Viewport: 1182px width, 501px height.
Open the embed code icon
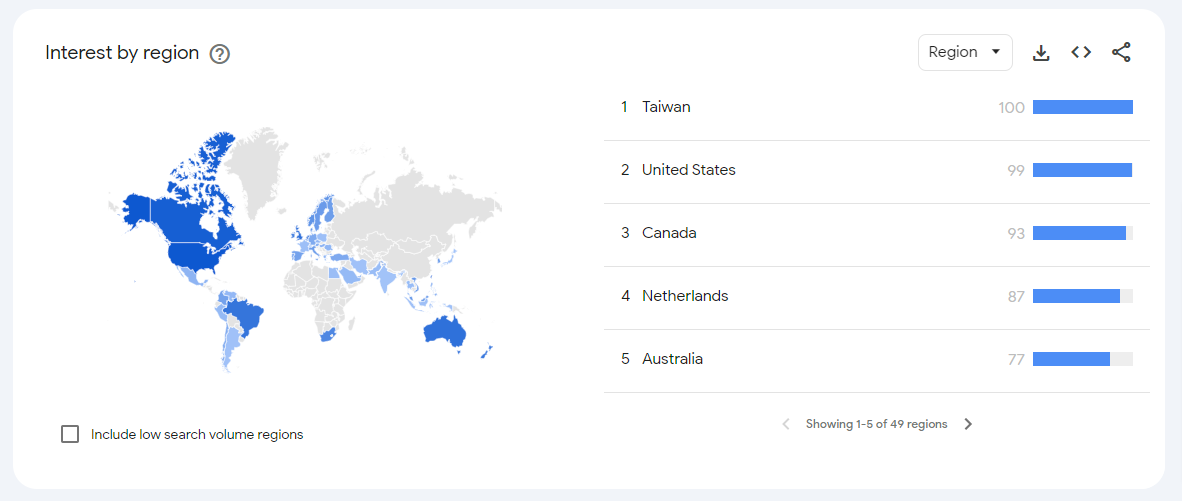pos(1081,53)
